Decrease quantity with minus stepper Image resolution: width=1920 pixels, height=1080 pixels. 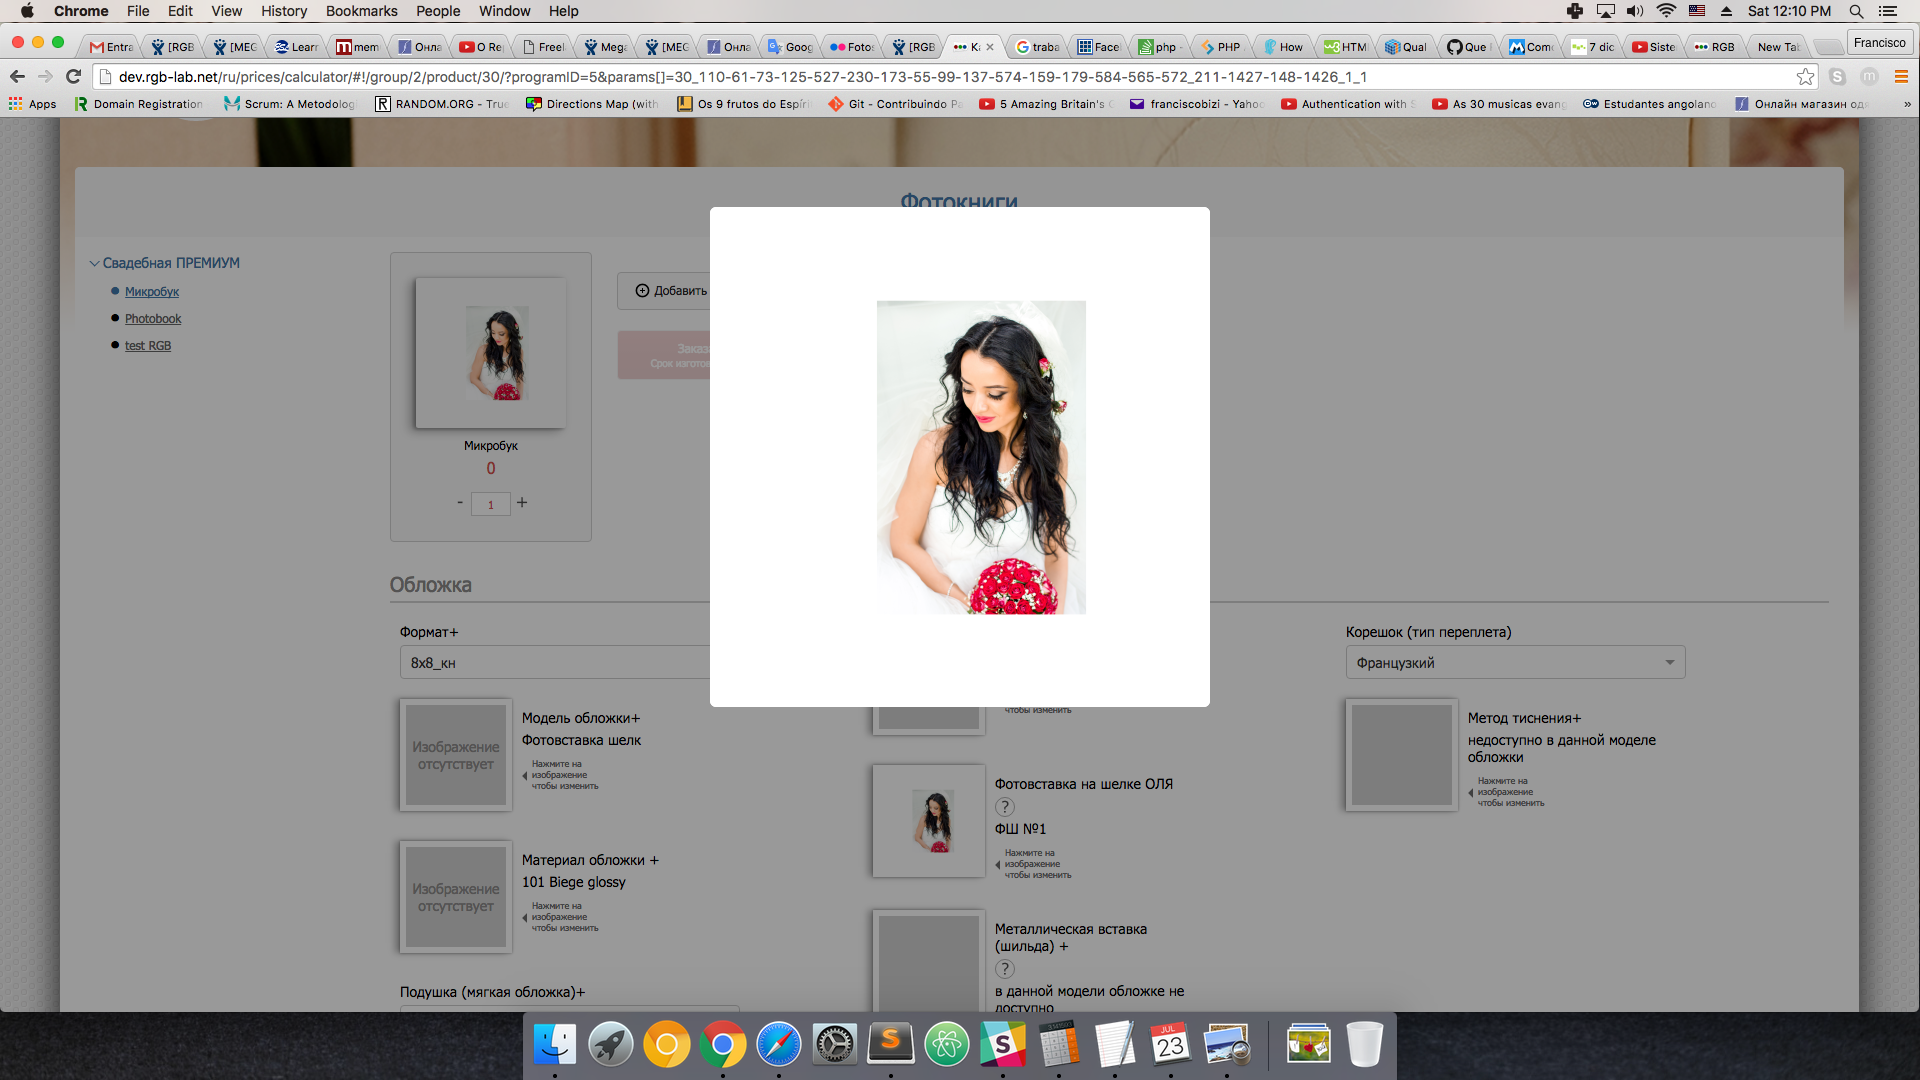(x=460, y=503)
